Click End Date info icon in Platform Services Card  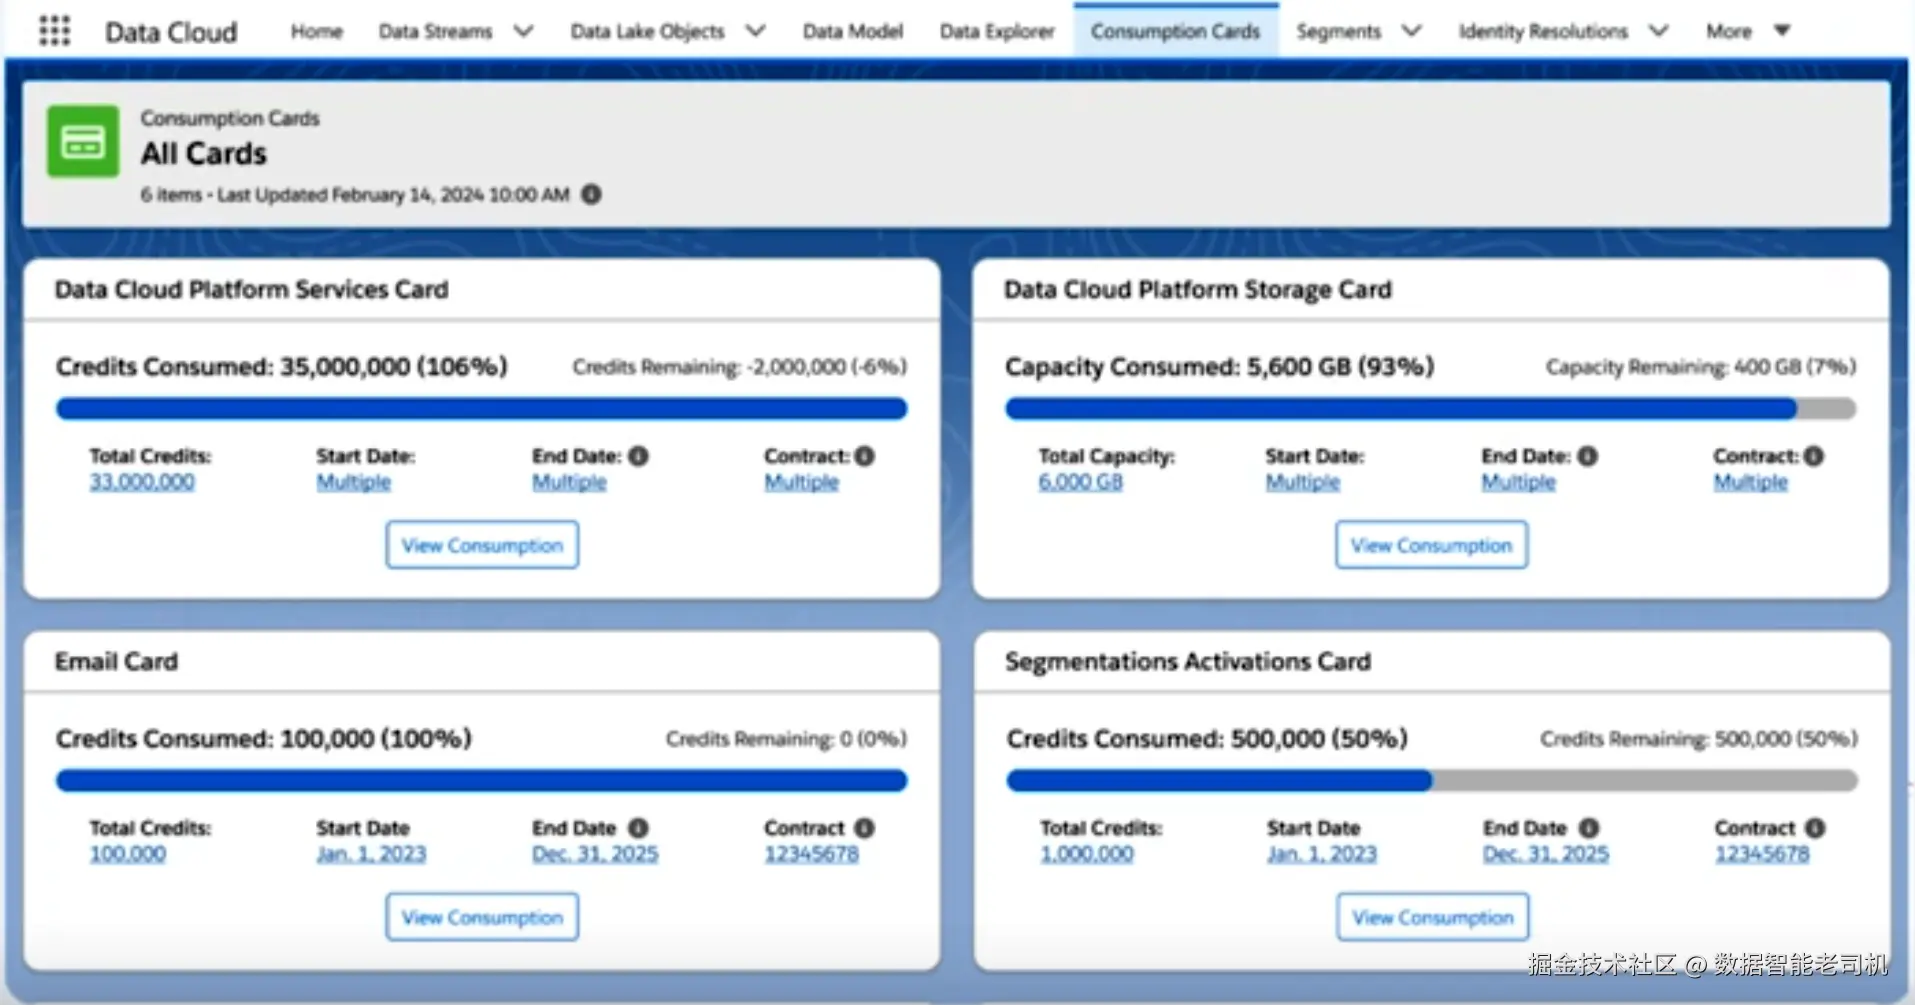(638, 456)
